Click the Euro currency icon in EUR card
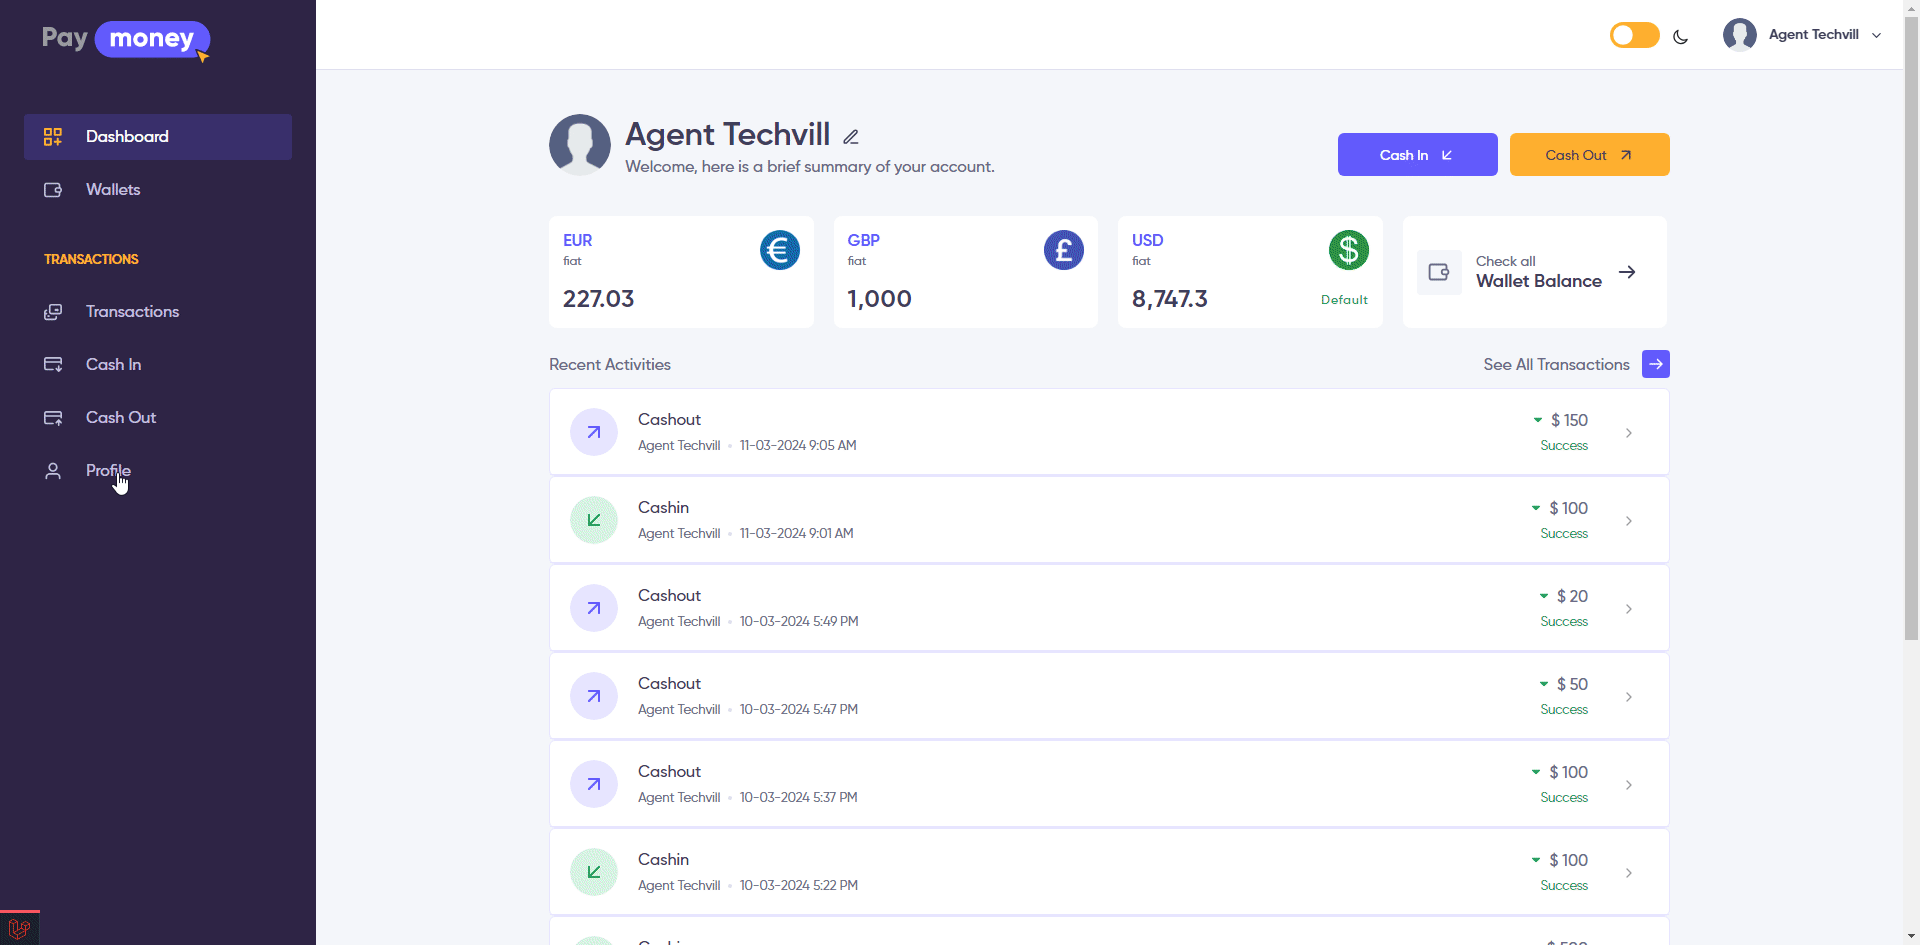The height and width of the screenshot is (945, 1920). [x=779, y=250]
